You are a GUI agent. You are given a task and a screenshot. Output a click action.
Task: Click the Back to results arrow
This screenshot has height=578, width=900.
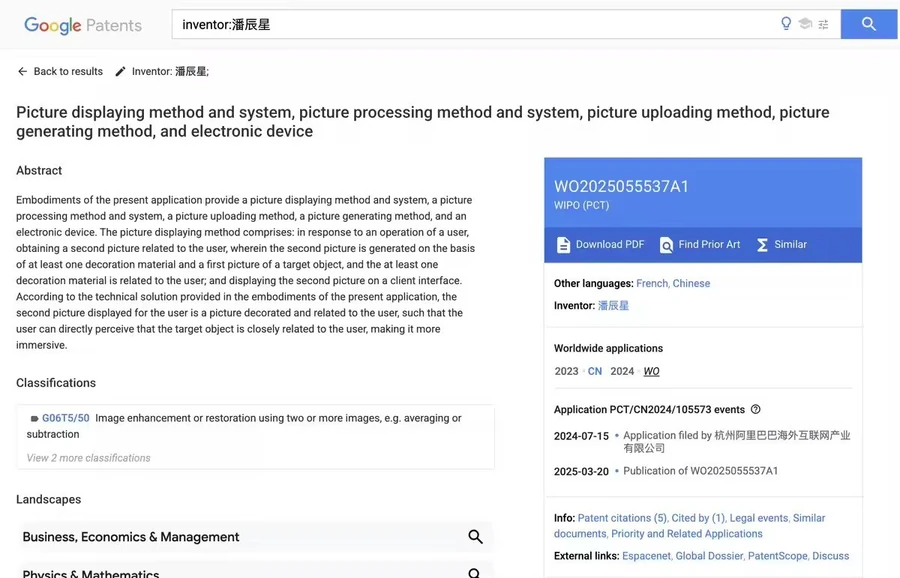click(22, 71)
